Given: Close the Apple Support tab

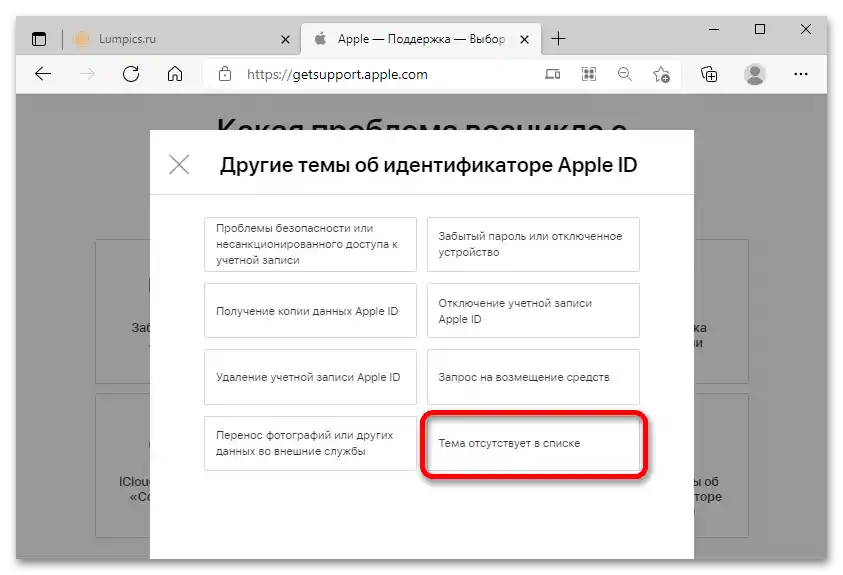Looking at the screenshot, I should pos(525,39).
